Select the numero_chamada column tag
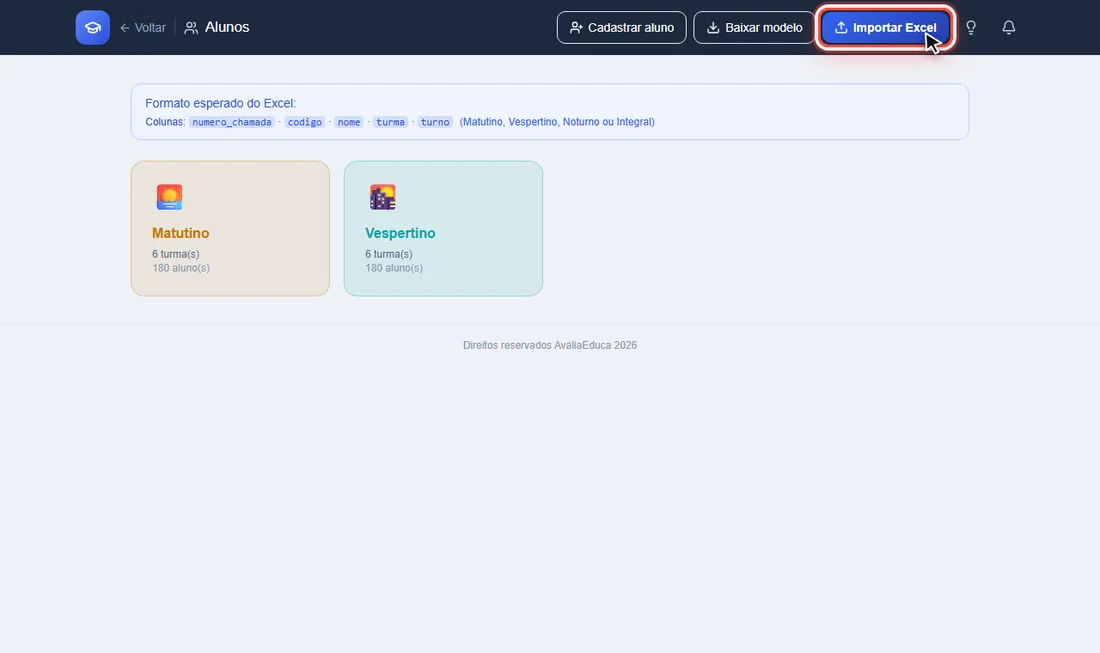Screen dimensions: 1100x653 [232, 122]
